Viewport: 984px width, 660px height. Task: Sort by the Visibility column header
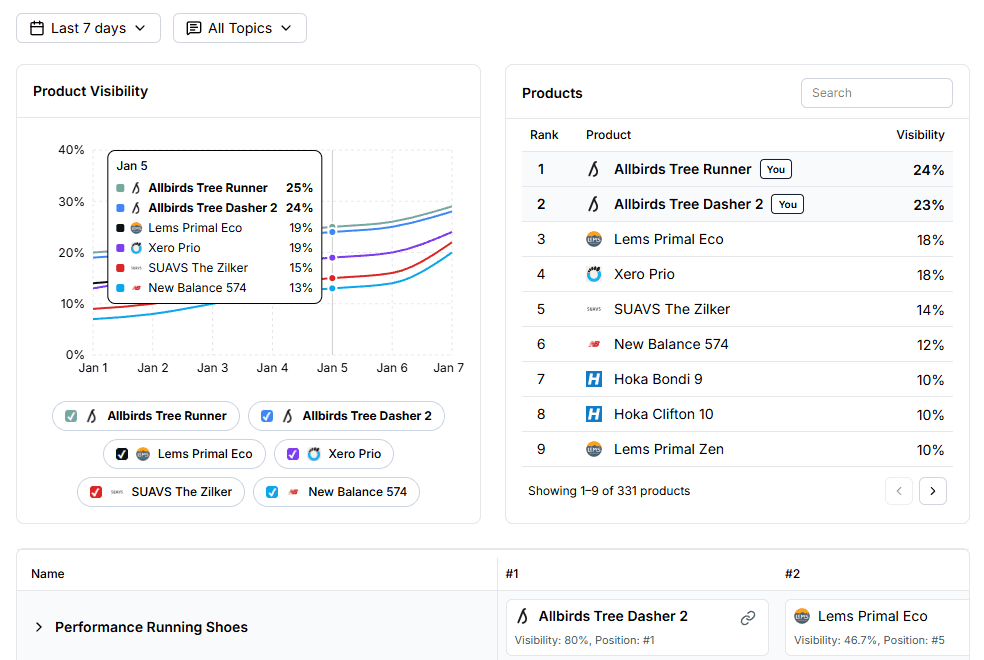pos(919,135)
